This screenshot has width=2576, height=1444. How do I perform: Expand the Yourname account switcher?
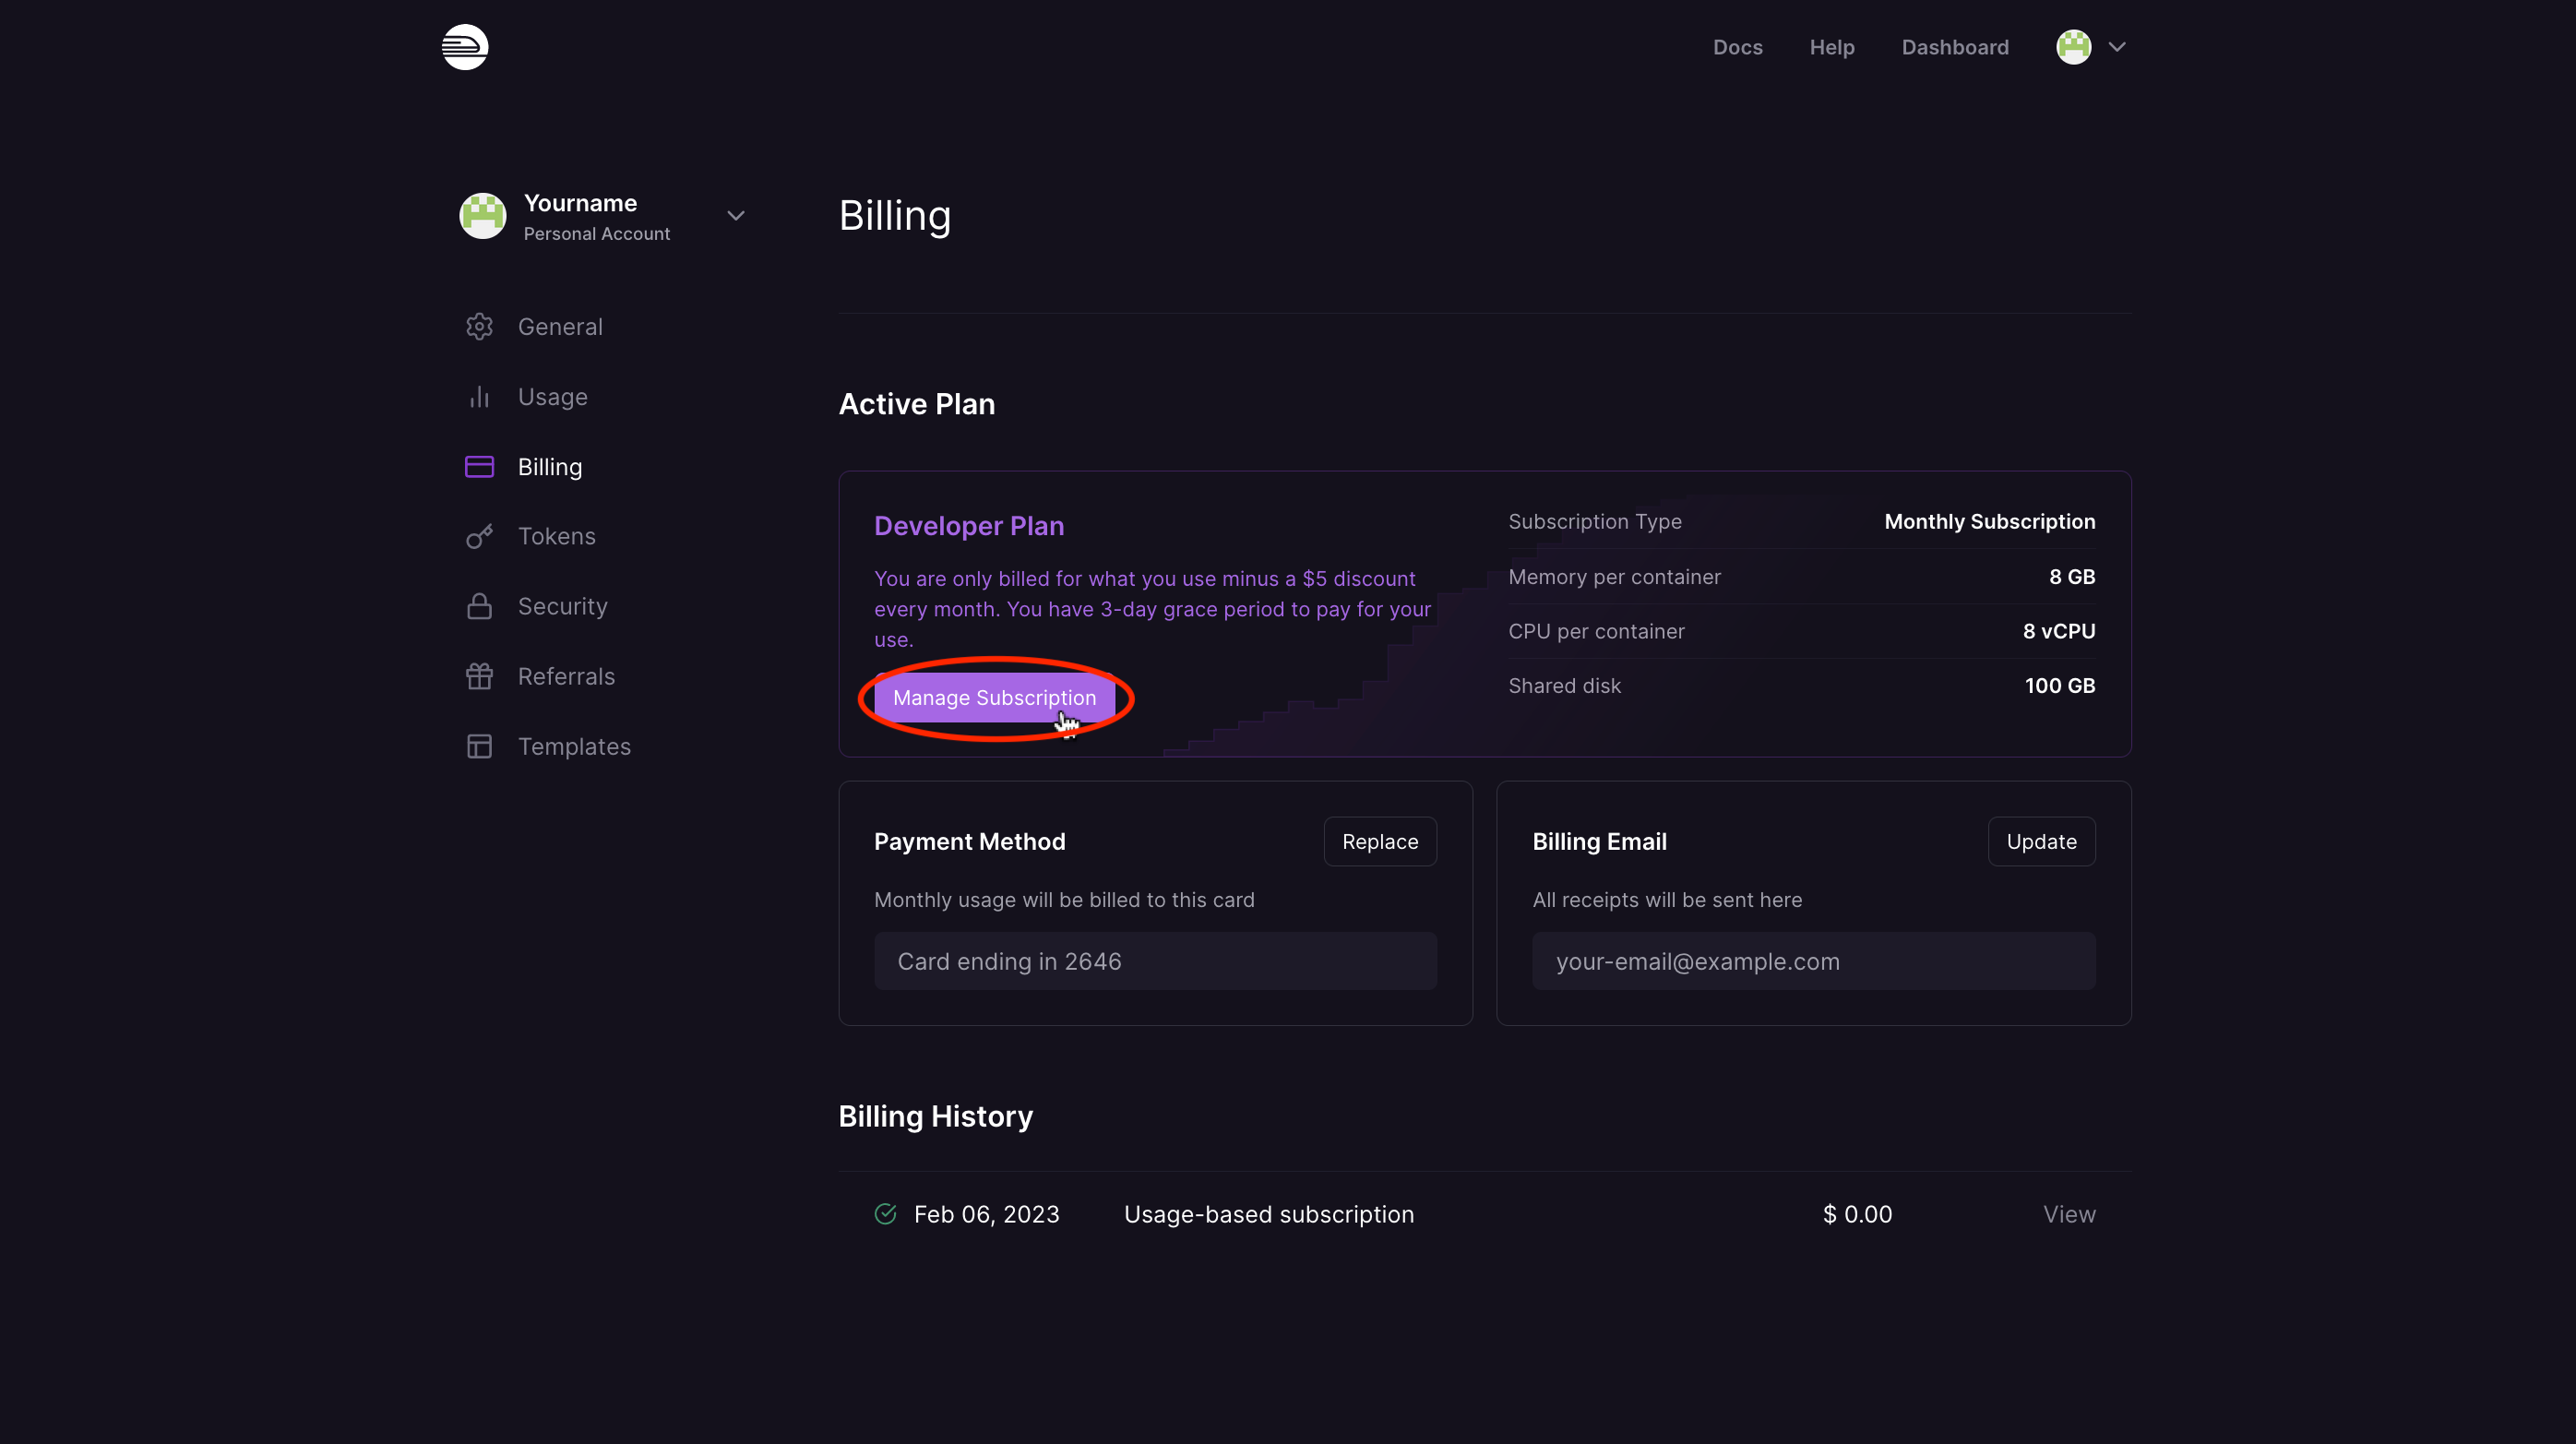580,214
